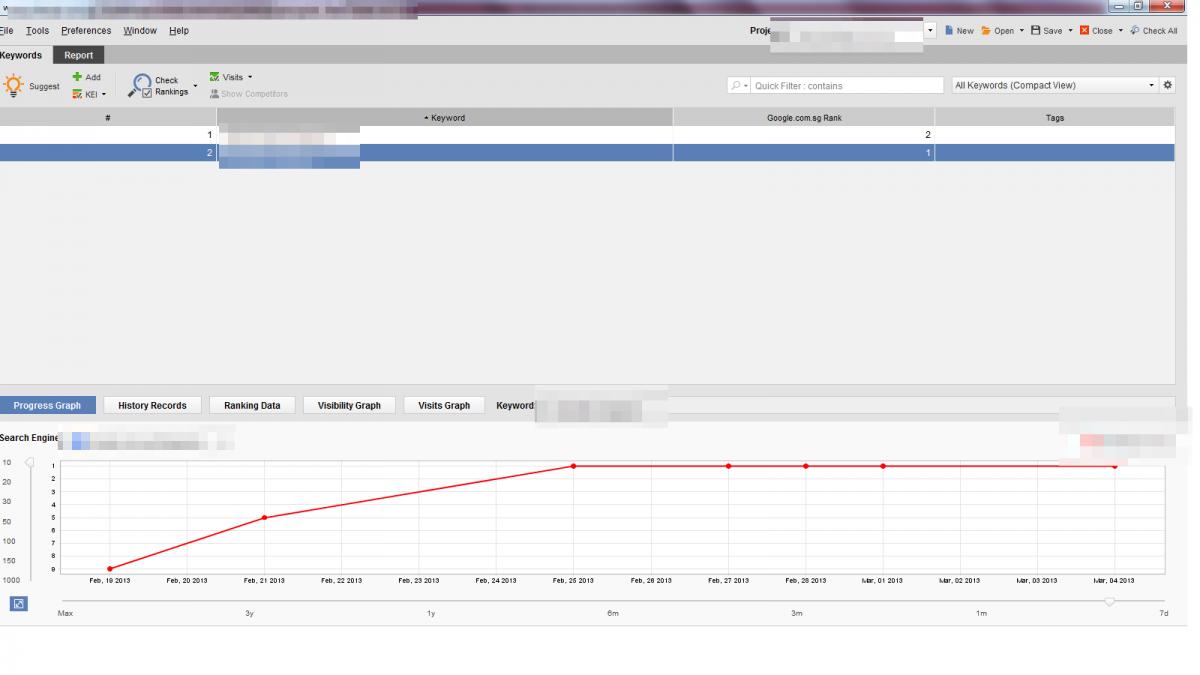Click the vertical rank scale slider handle
Image resolution: width=1200 pixels, height=675 pixels.
point(29,463)
